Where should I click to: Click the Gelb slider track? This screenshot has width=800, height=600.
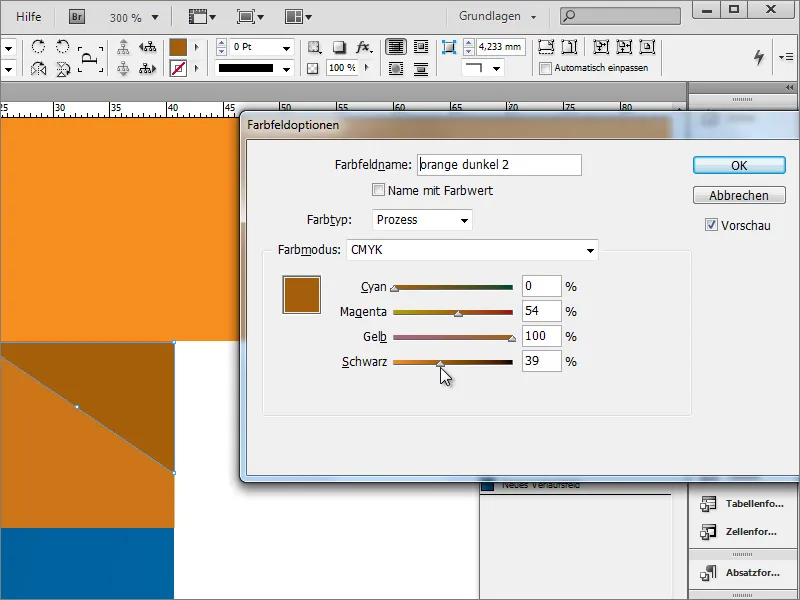453,337
